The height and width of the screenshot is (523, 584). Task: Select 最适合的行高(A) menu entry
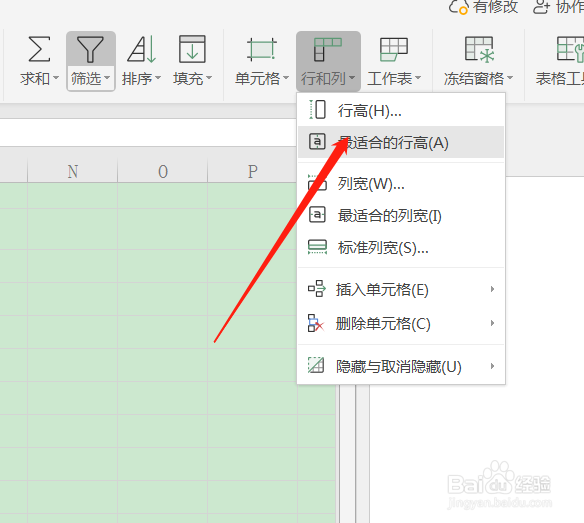click(x=401, y=142)
